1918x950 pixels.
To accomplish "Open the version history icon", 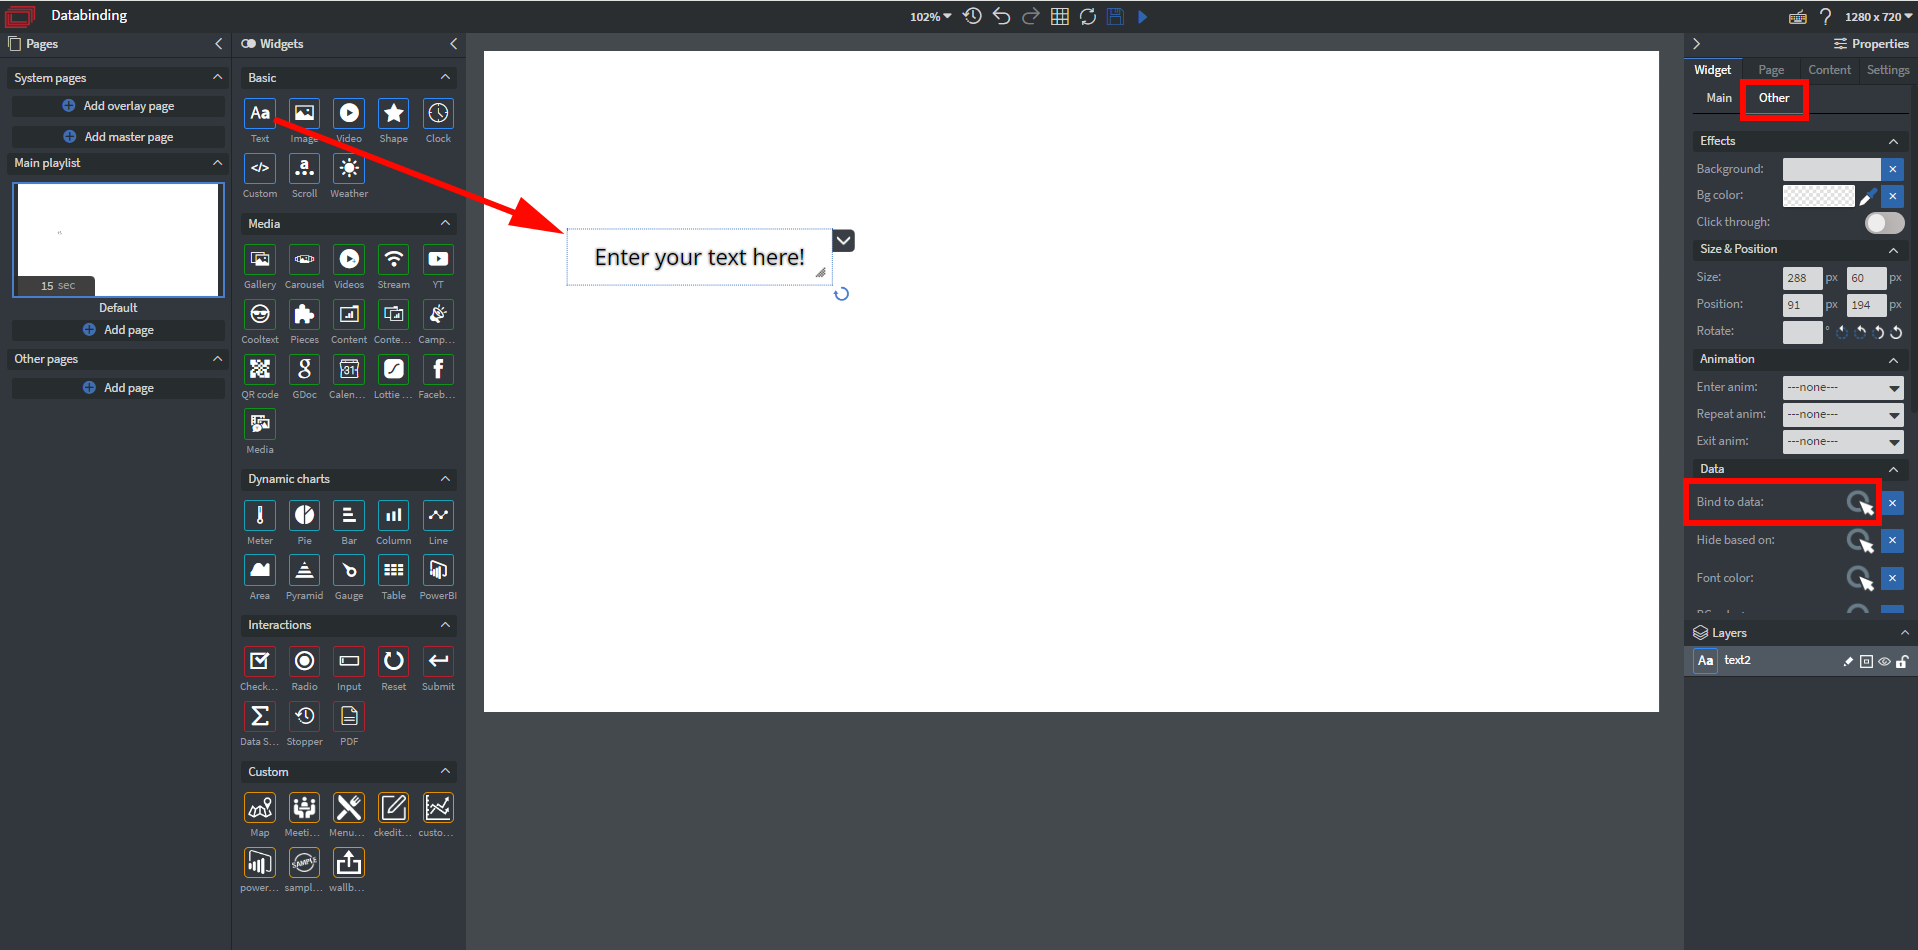I will click(972, 16).
